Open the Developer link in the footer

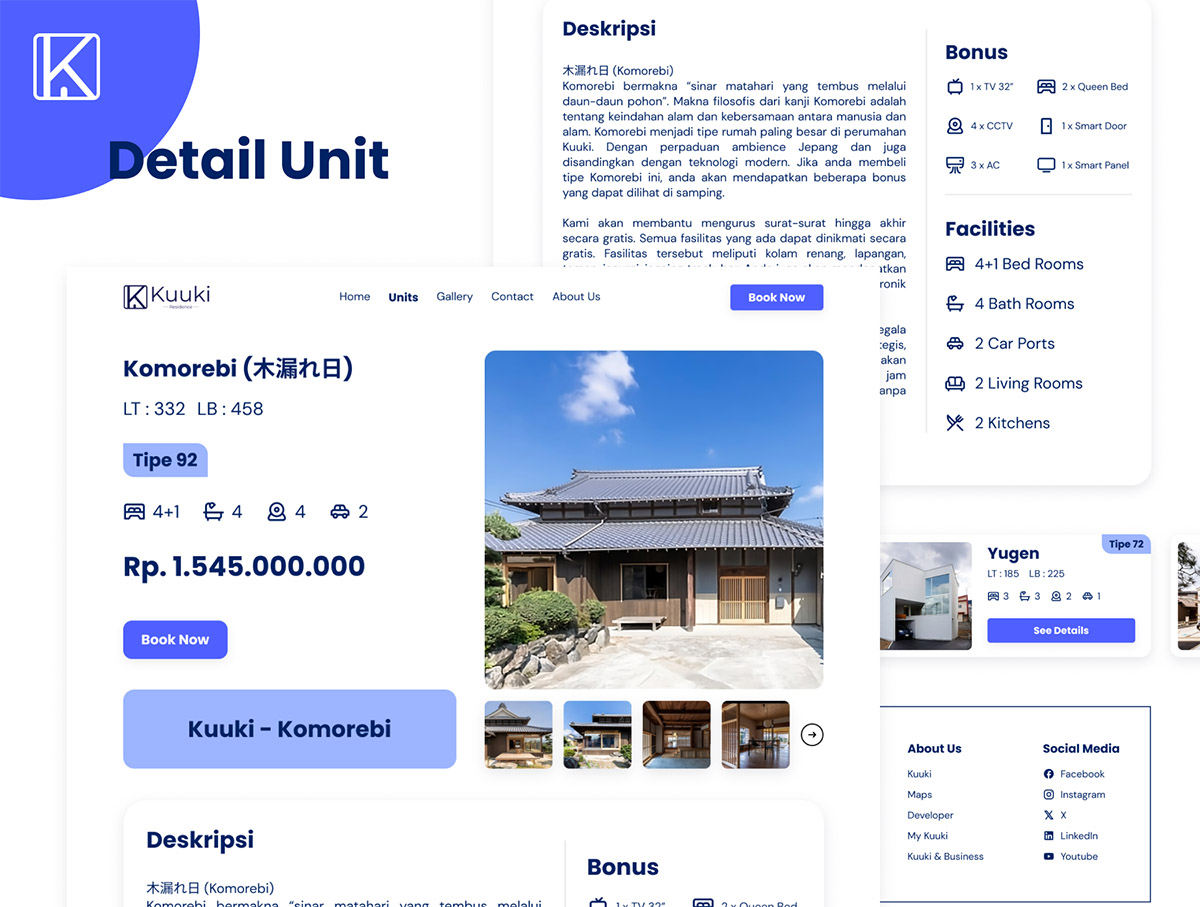[930, 816]
